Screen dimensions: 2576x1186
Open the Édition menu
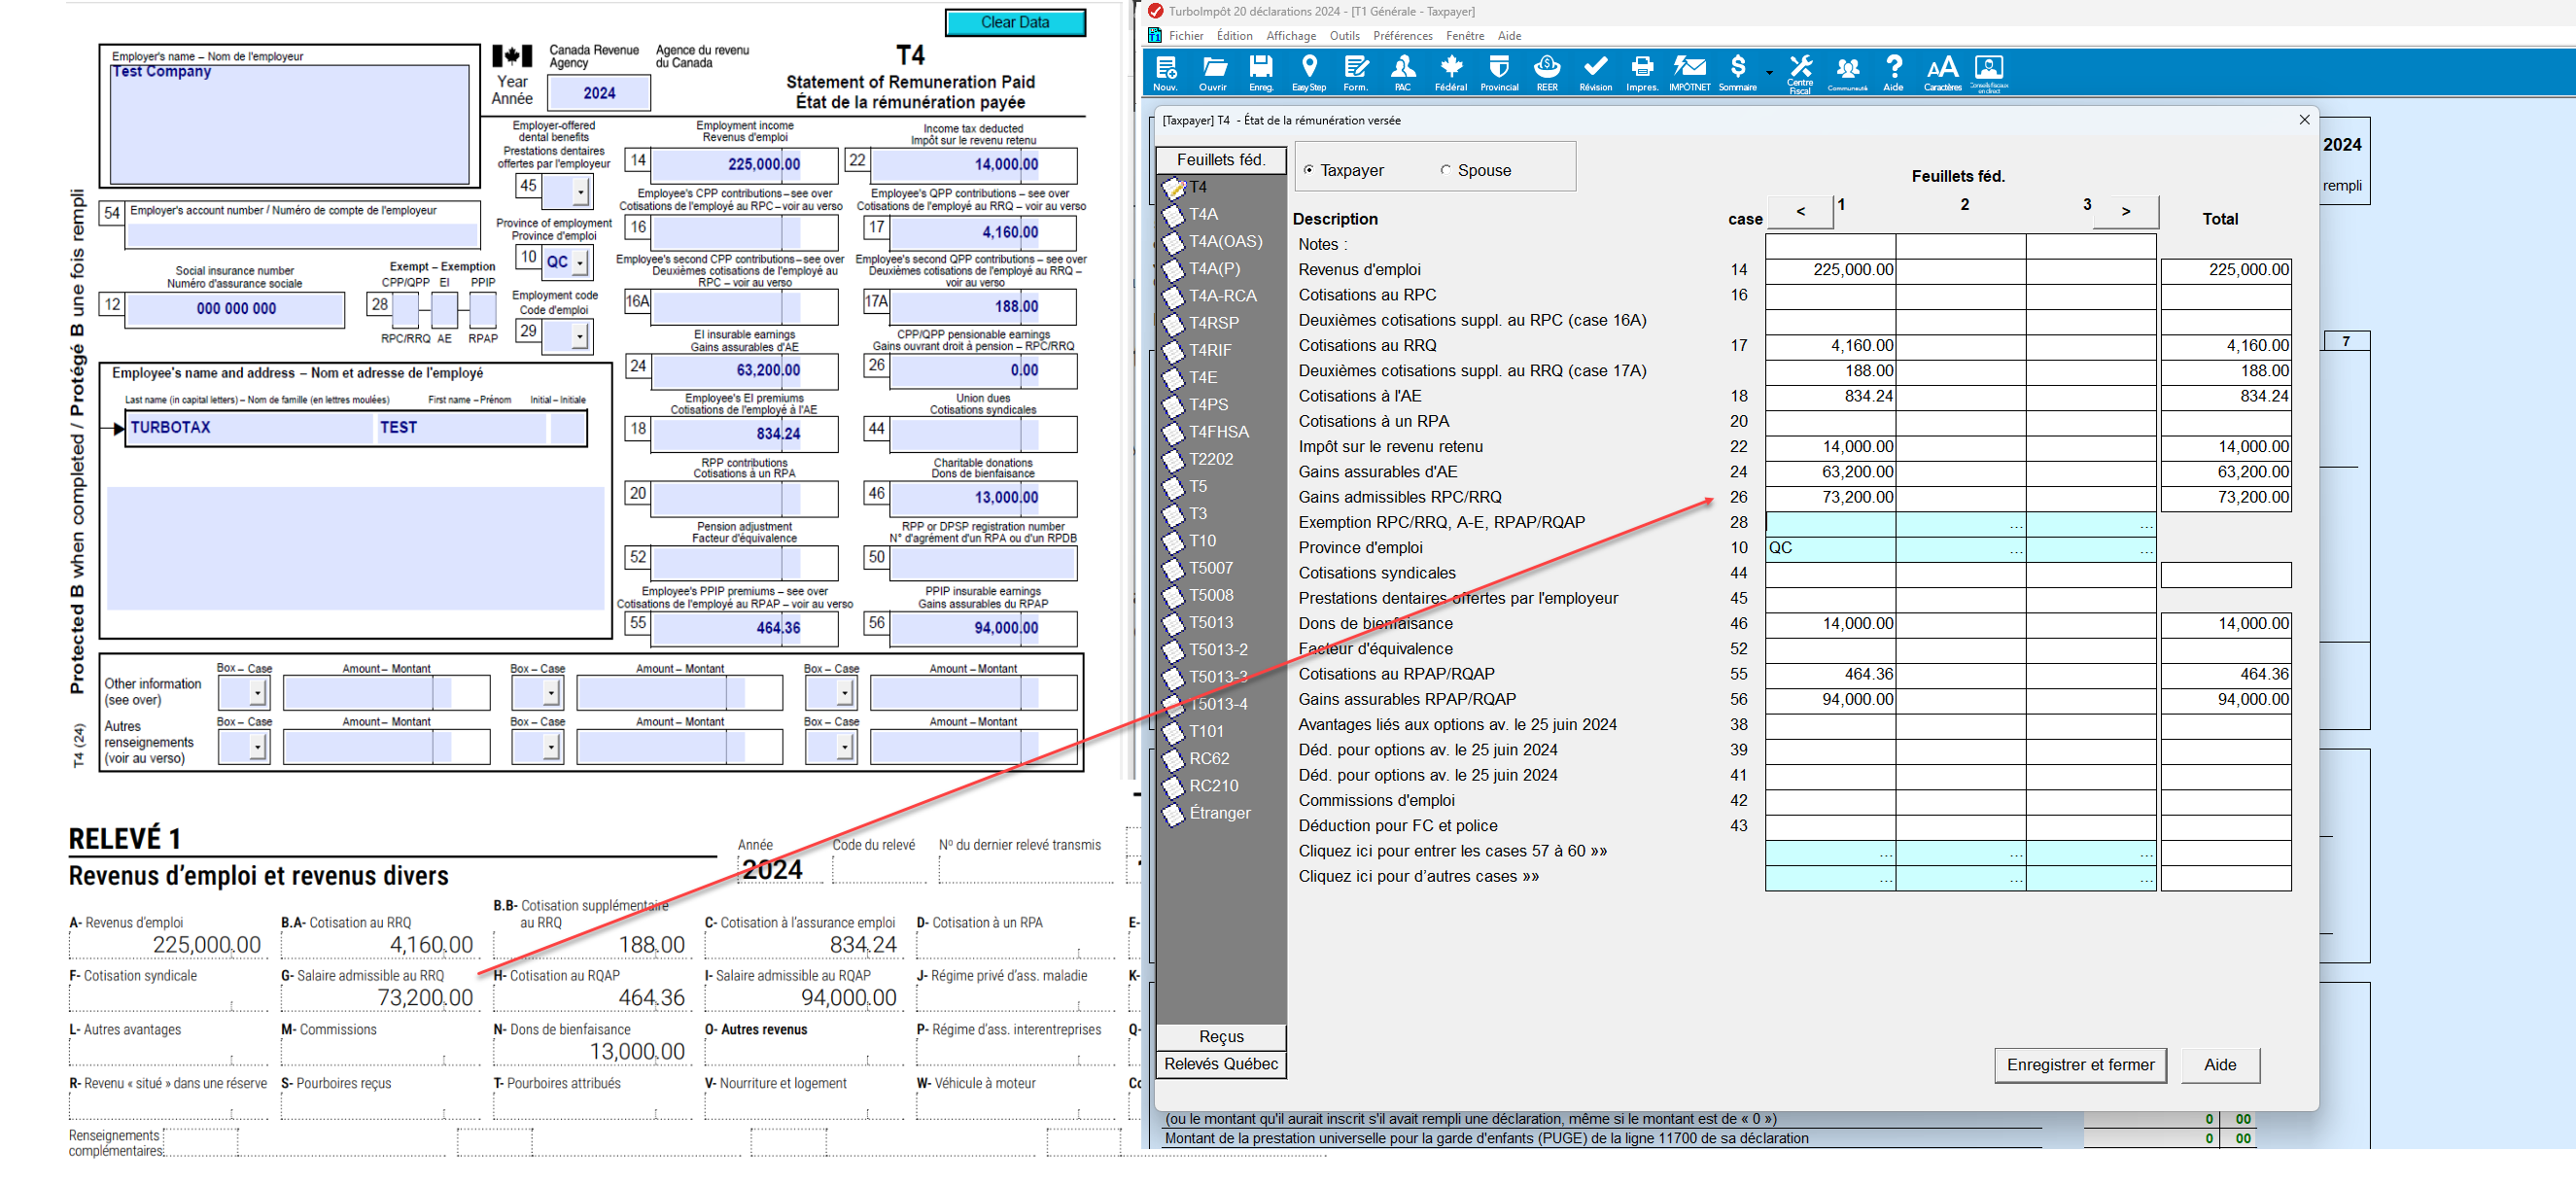pos(1234,36)
